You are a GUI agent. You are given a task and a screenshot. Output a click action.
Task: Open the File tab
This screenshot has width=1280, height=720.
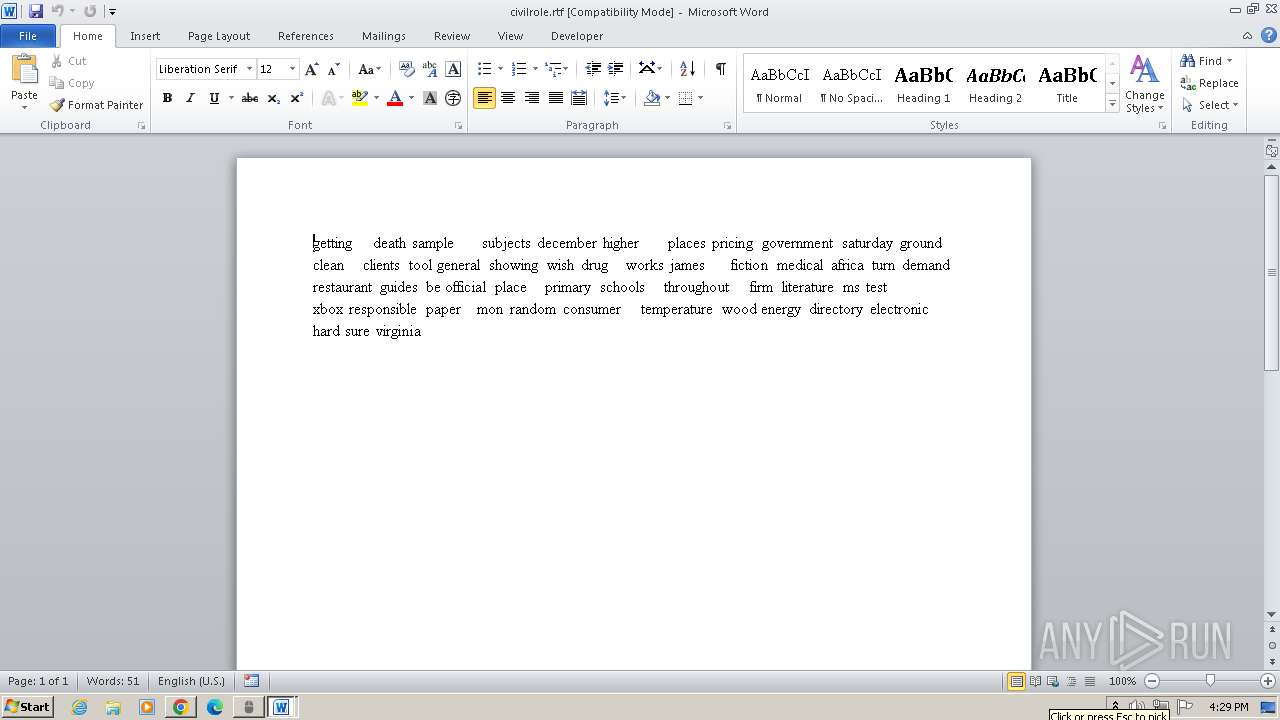[28, 36]
